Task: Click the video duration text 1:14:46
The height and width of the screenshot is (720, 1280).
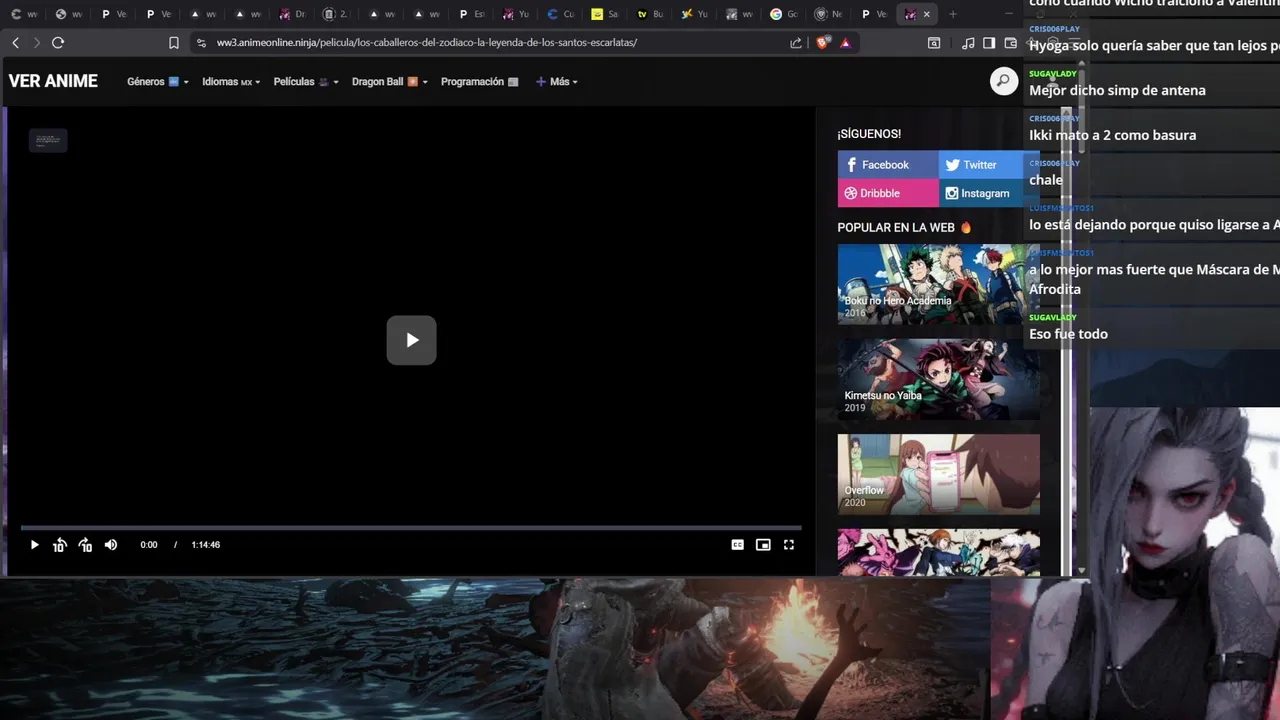Action: pos(206,545)
